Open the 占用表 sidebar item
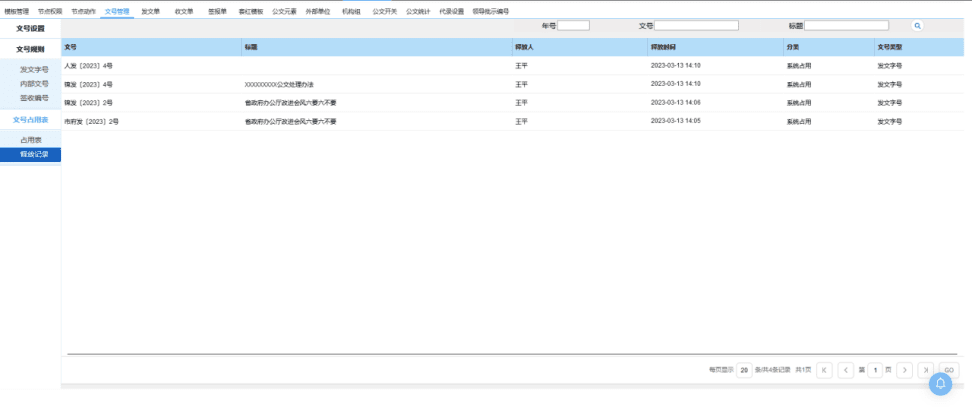The image size is (972, 414). tap(30, 140)
